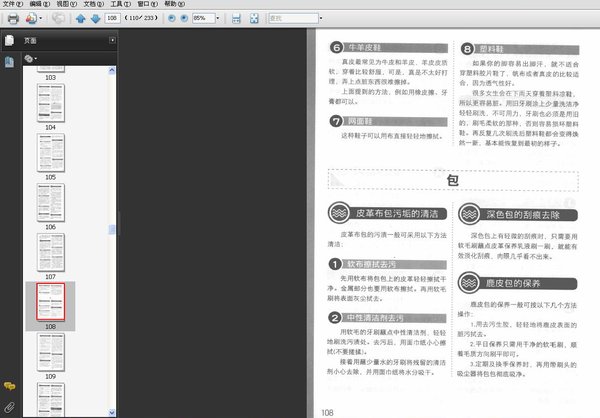The width and height of the screenshot is (600, 418).
Task: Go to previous page with up arrow
Action: (80, 18)
